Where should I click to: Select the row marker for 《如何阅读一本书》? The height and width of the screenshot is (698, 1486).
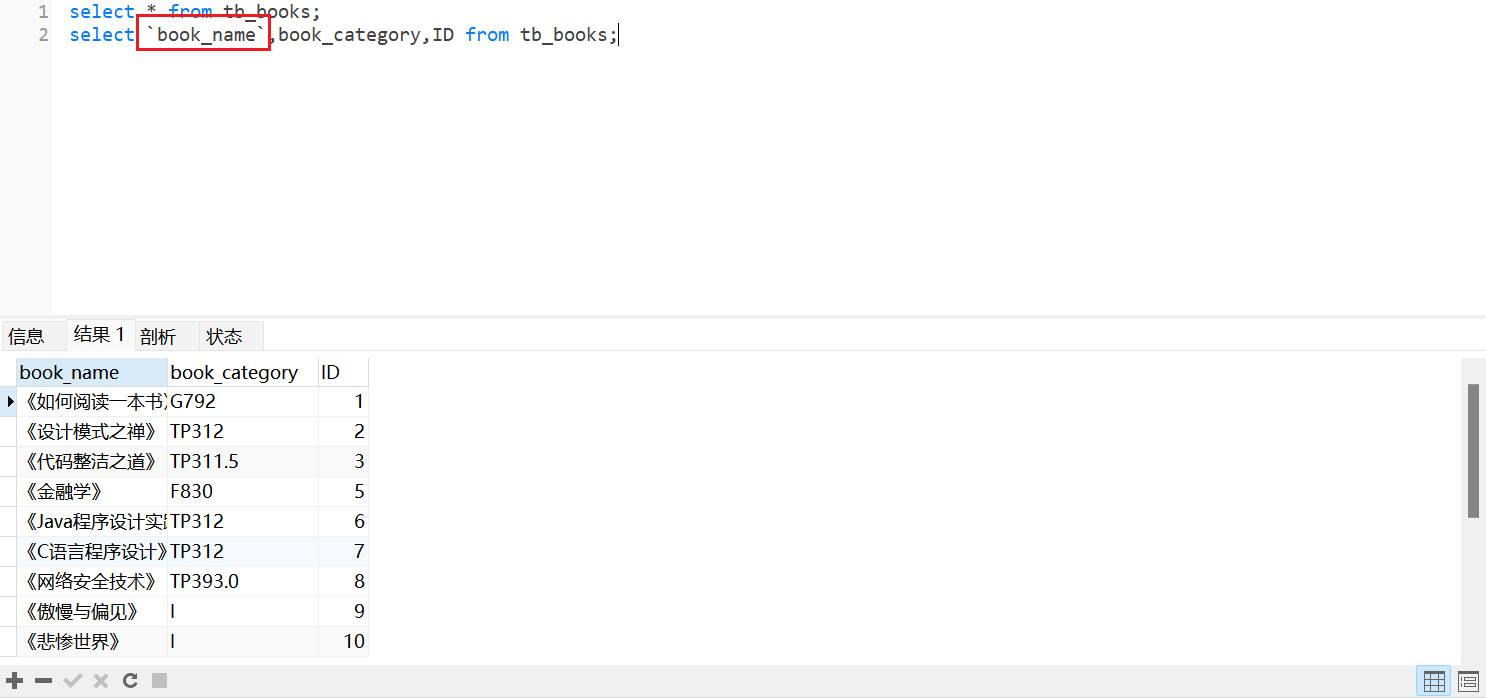(10, 402)
